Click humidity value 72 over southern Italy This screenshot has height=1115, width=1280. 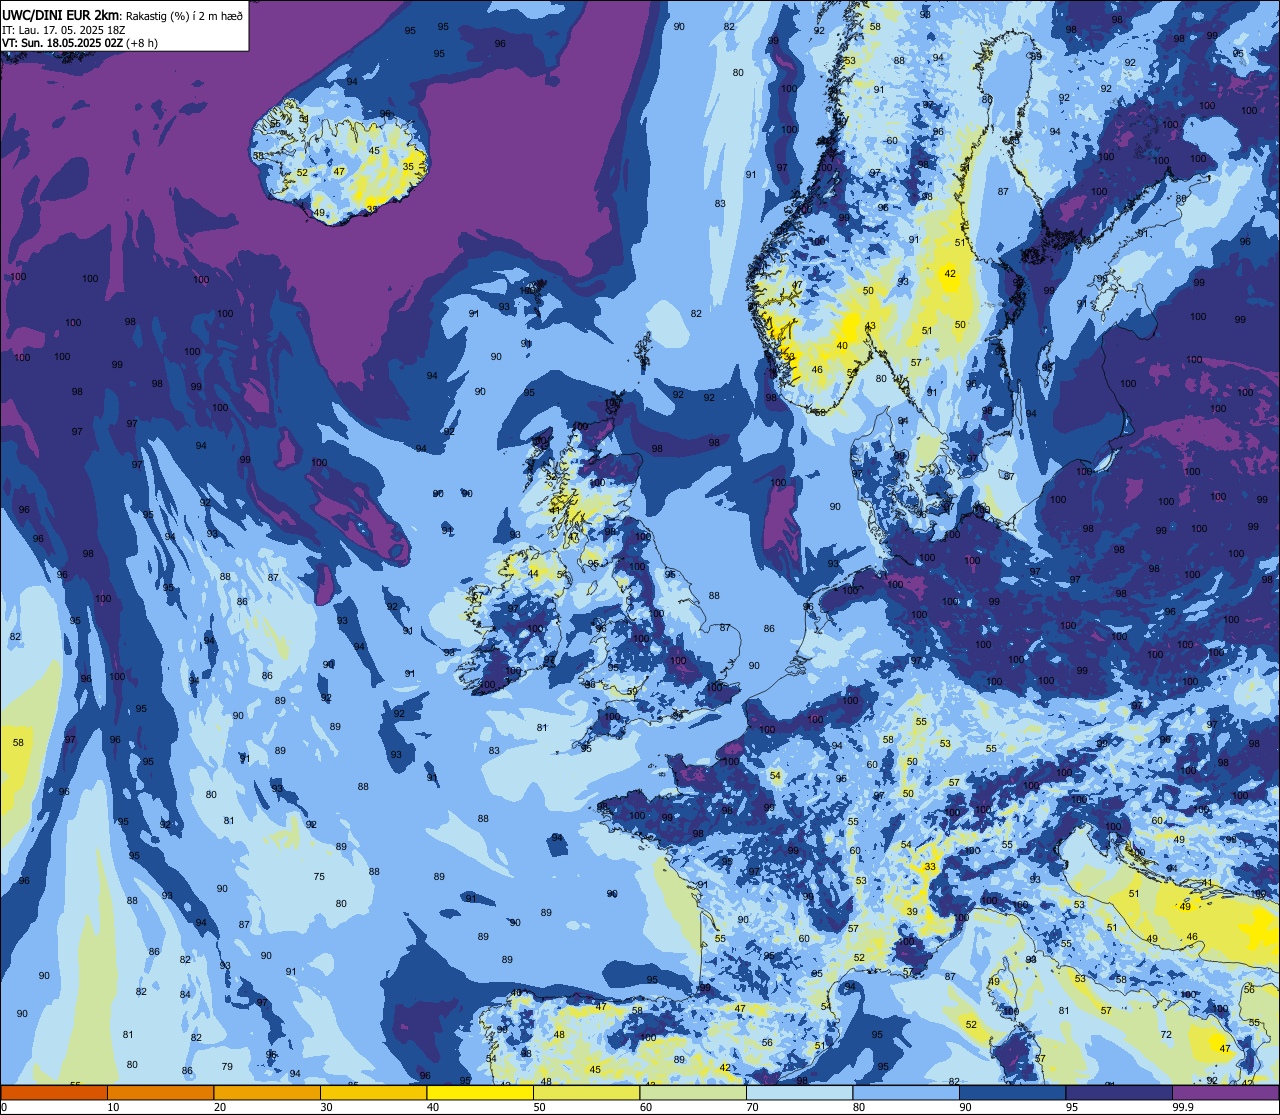(x=1166, y=1035)
